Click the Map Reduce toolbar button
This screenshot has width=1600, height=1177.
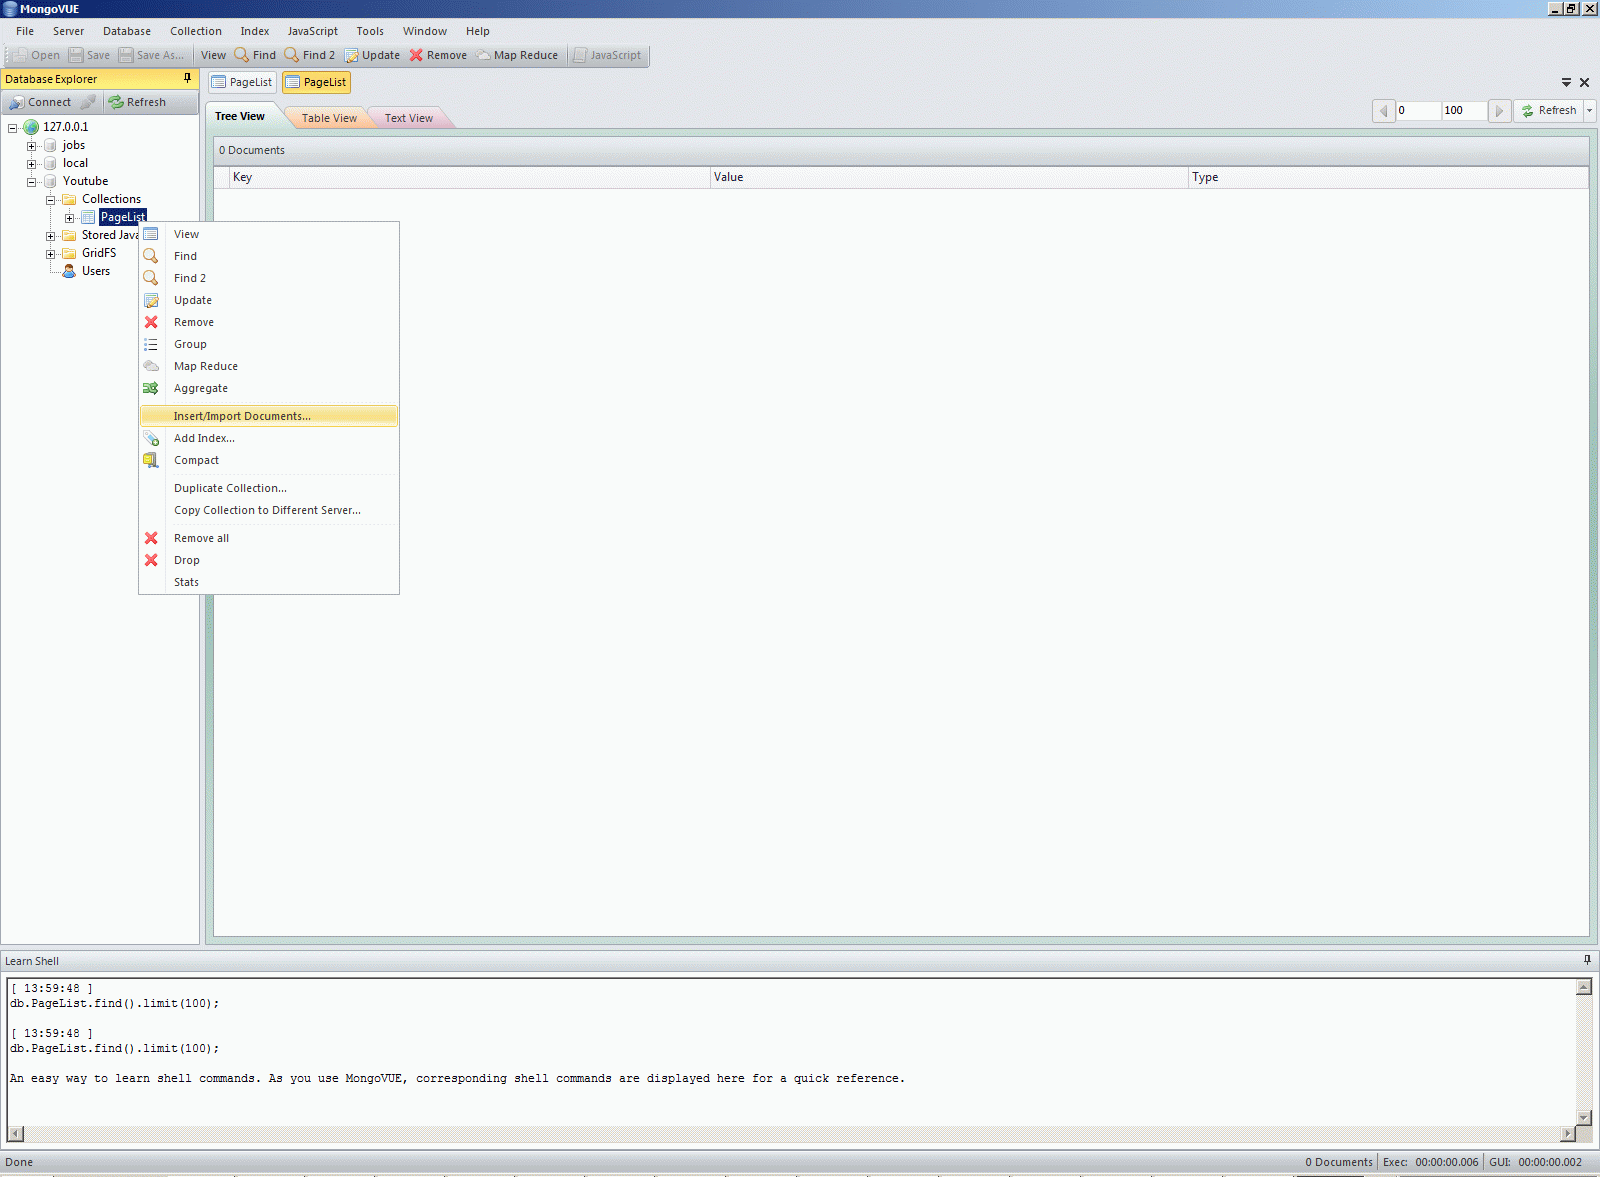coord(517,55)
